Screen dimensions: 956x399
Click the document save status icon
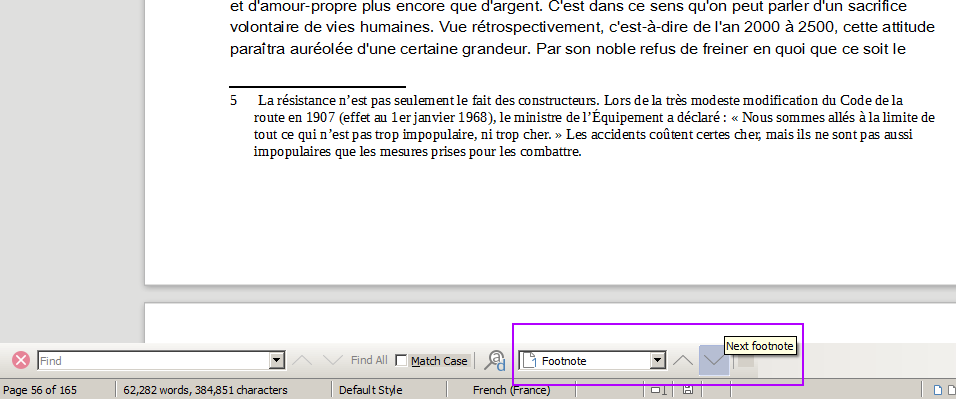click(x=688, y=390)
